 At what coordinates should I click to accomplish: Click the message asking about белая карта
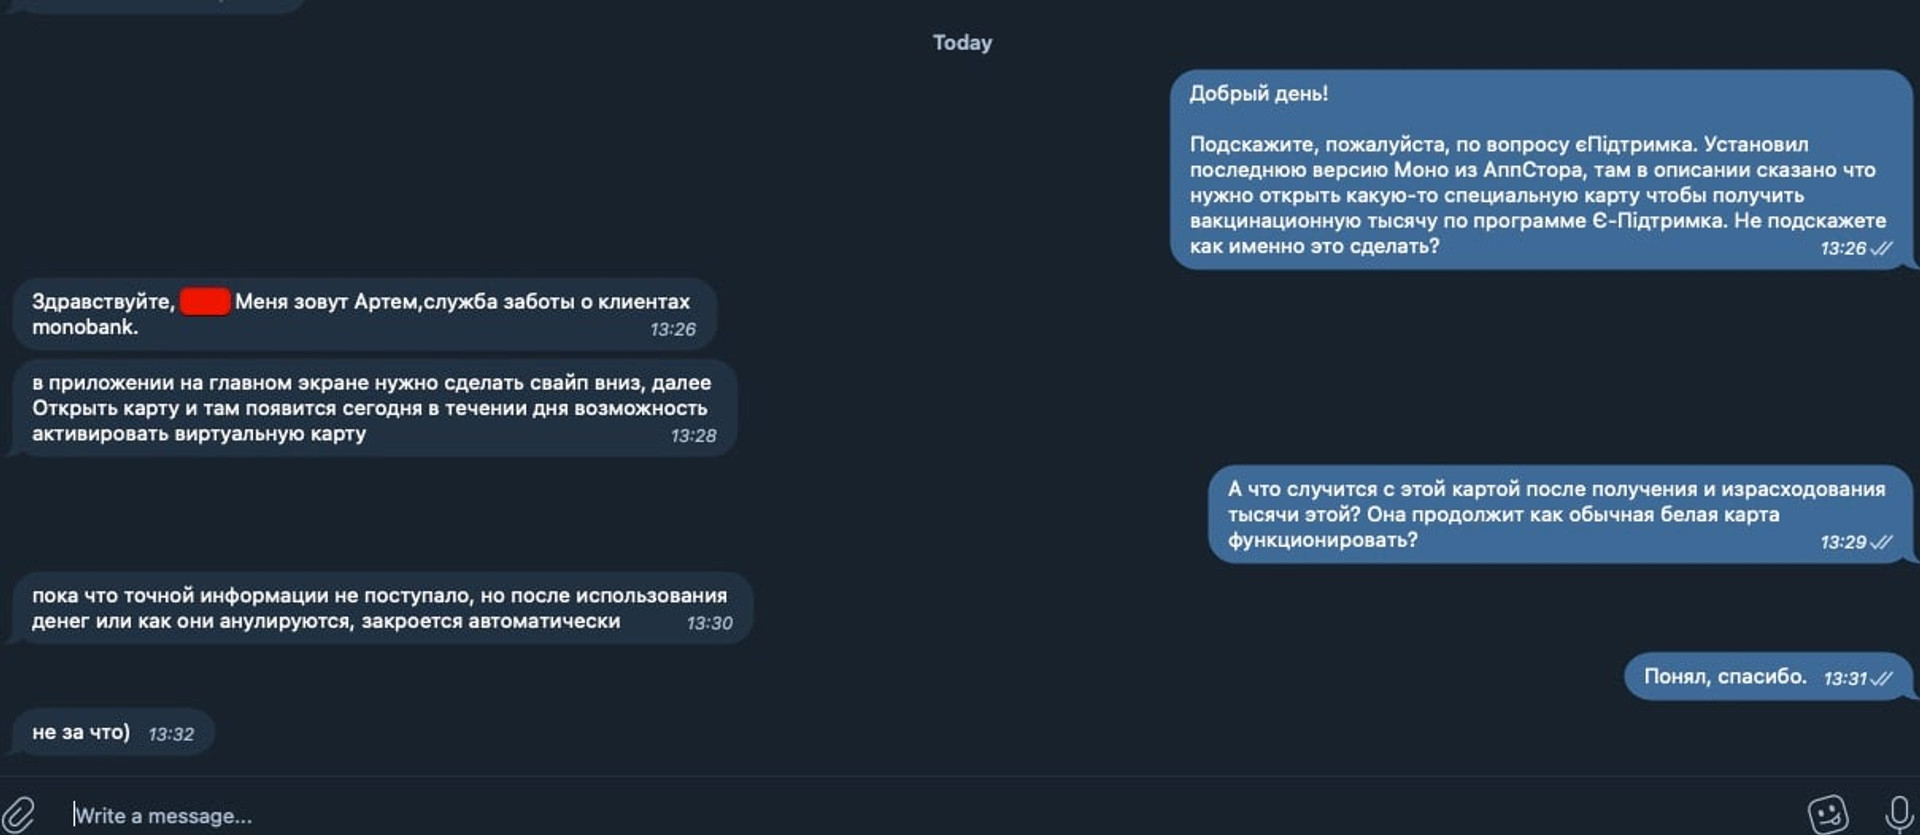click(1560, 514)
